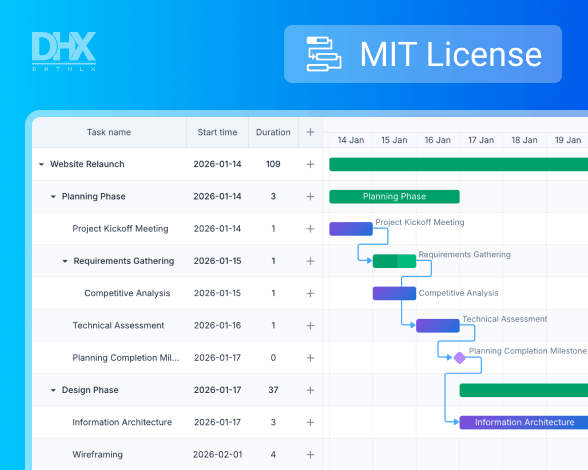Click the Technical Assessment chart label
The image size is (588, 470).
(x=505, y=319)
